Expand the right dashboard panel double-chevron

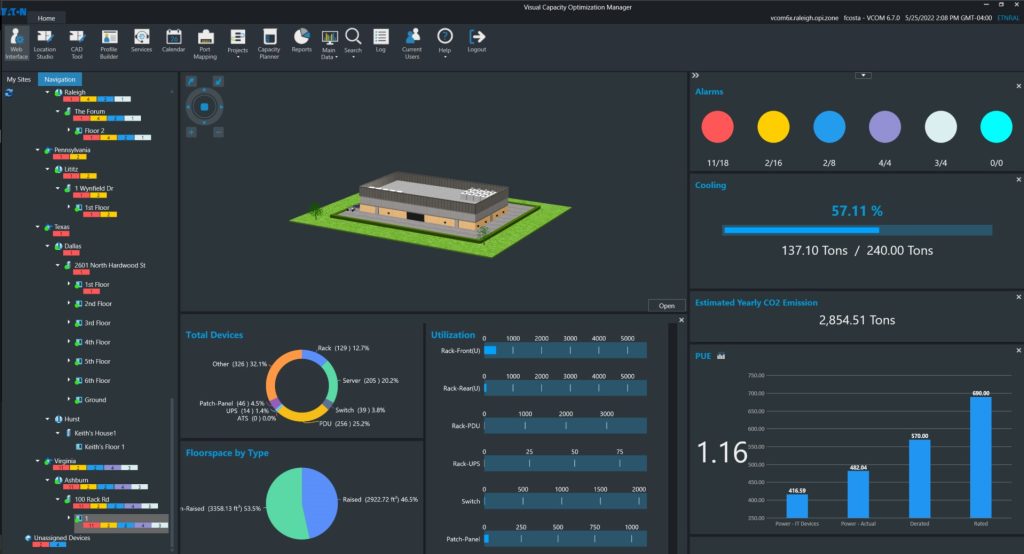695,75
